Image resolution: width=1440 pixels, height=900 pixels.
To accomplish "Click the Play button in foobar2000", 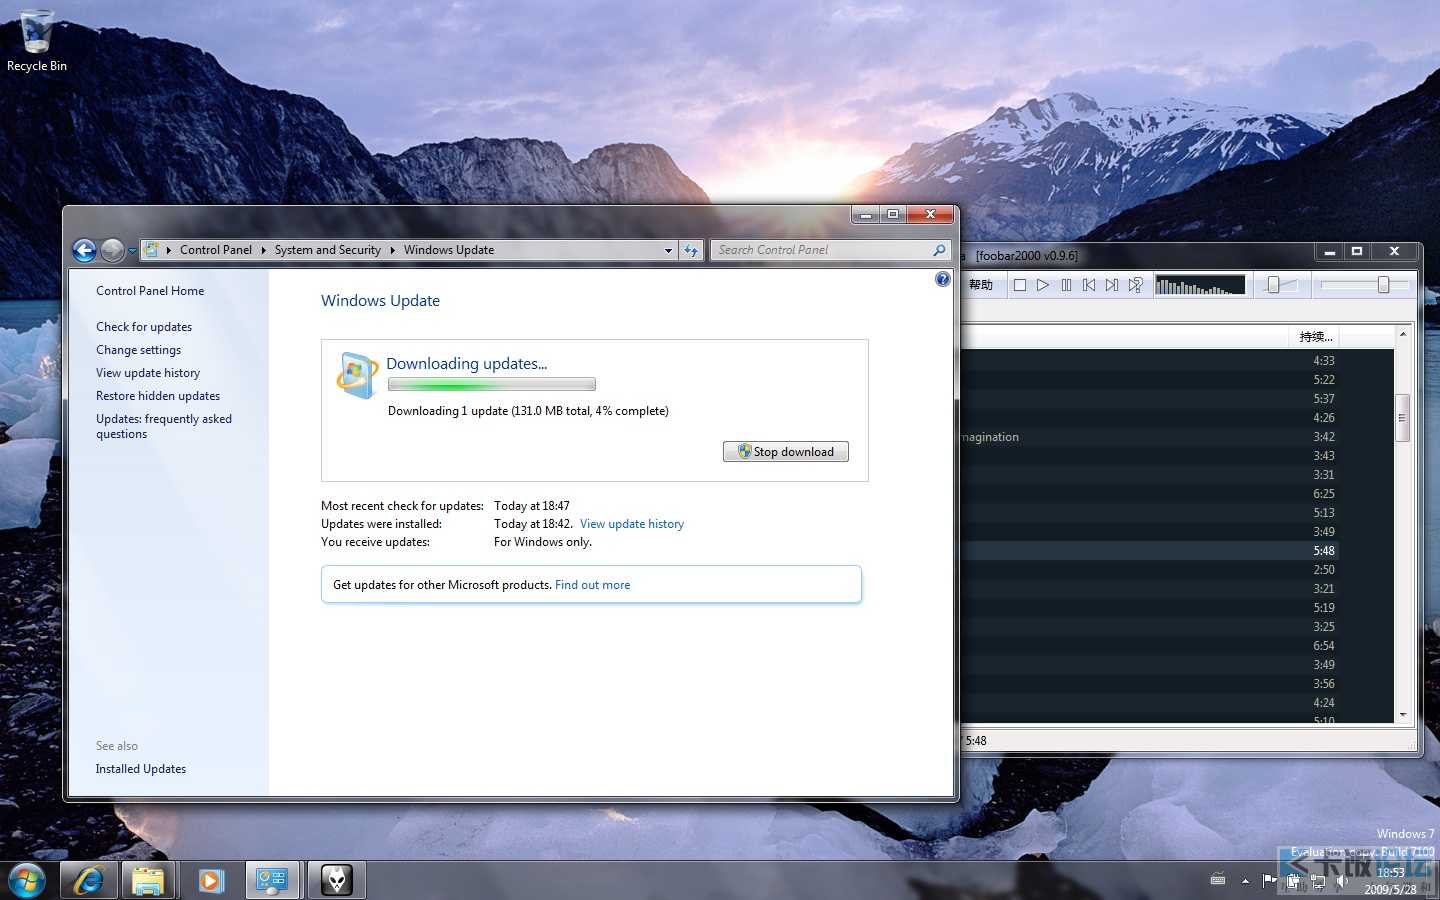I will (x=1043, y=285).
